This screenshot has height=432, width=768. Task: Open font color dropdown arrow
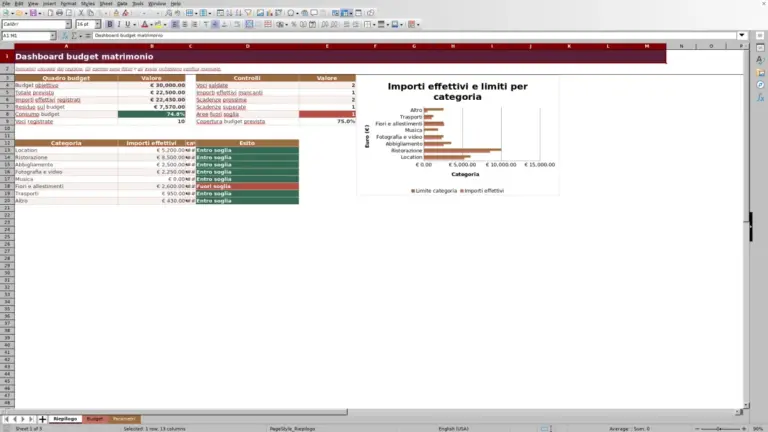tap(151, 24)
